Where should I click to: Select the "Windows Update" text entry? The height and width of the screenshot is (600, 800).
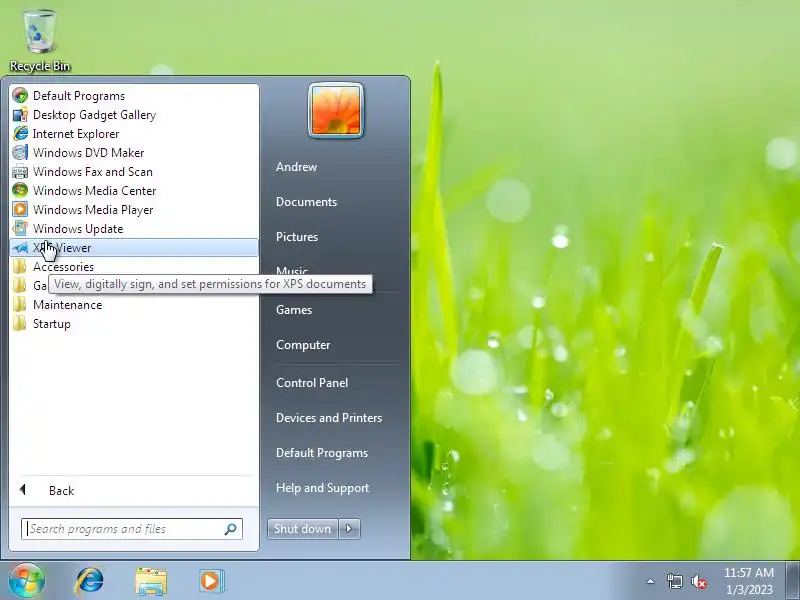(78, 229)
